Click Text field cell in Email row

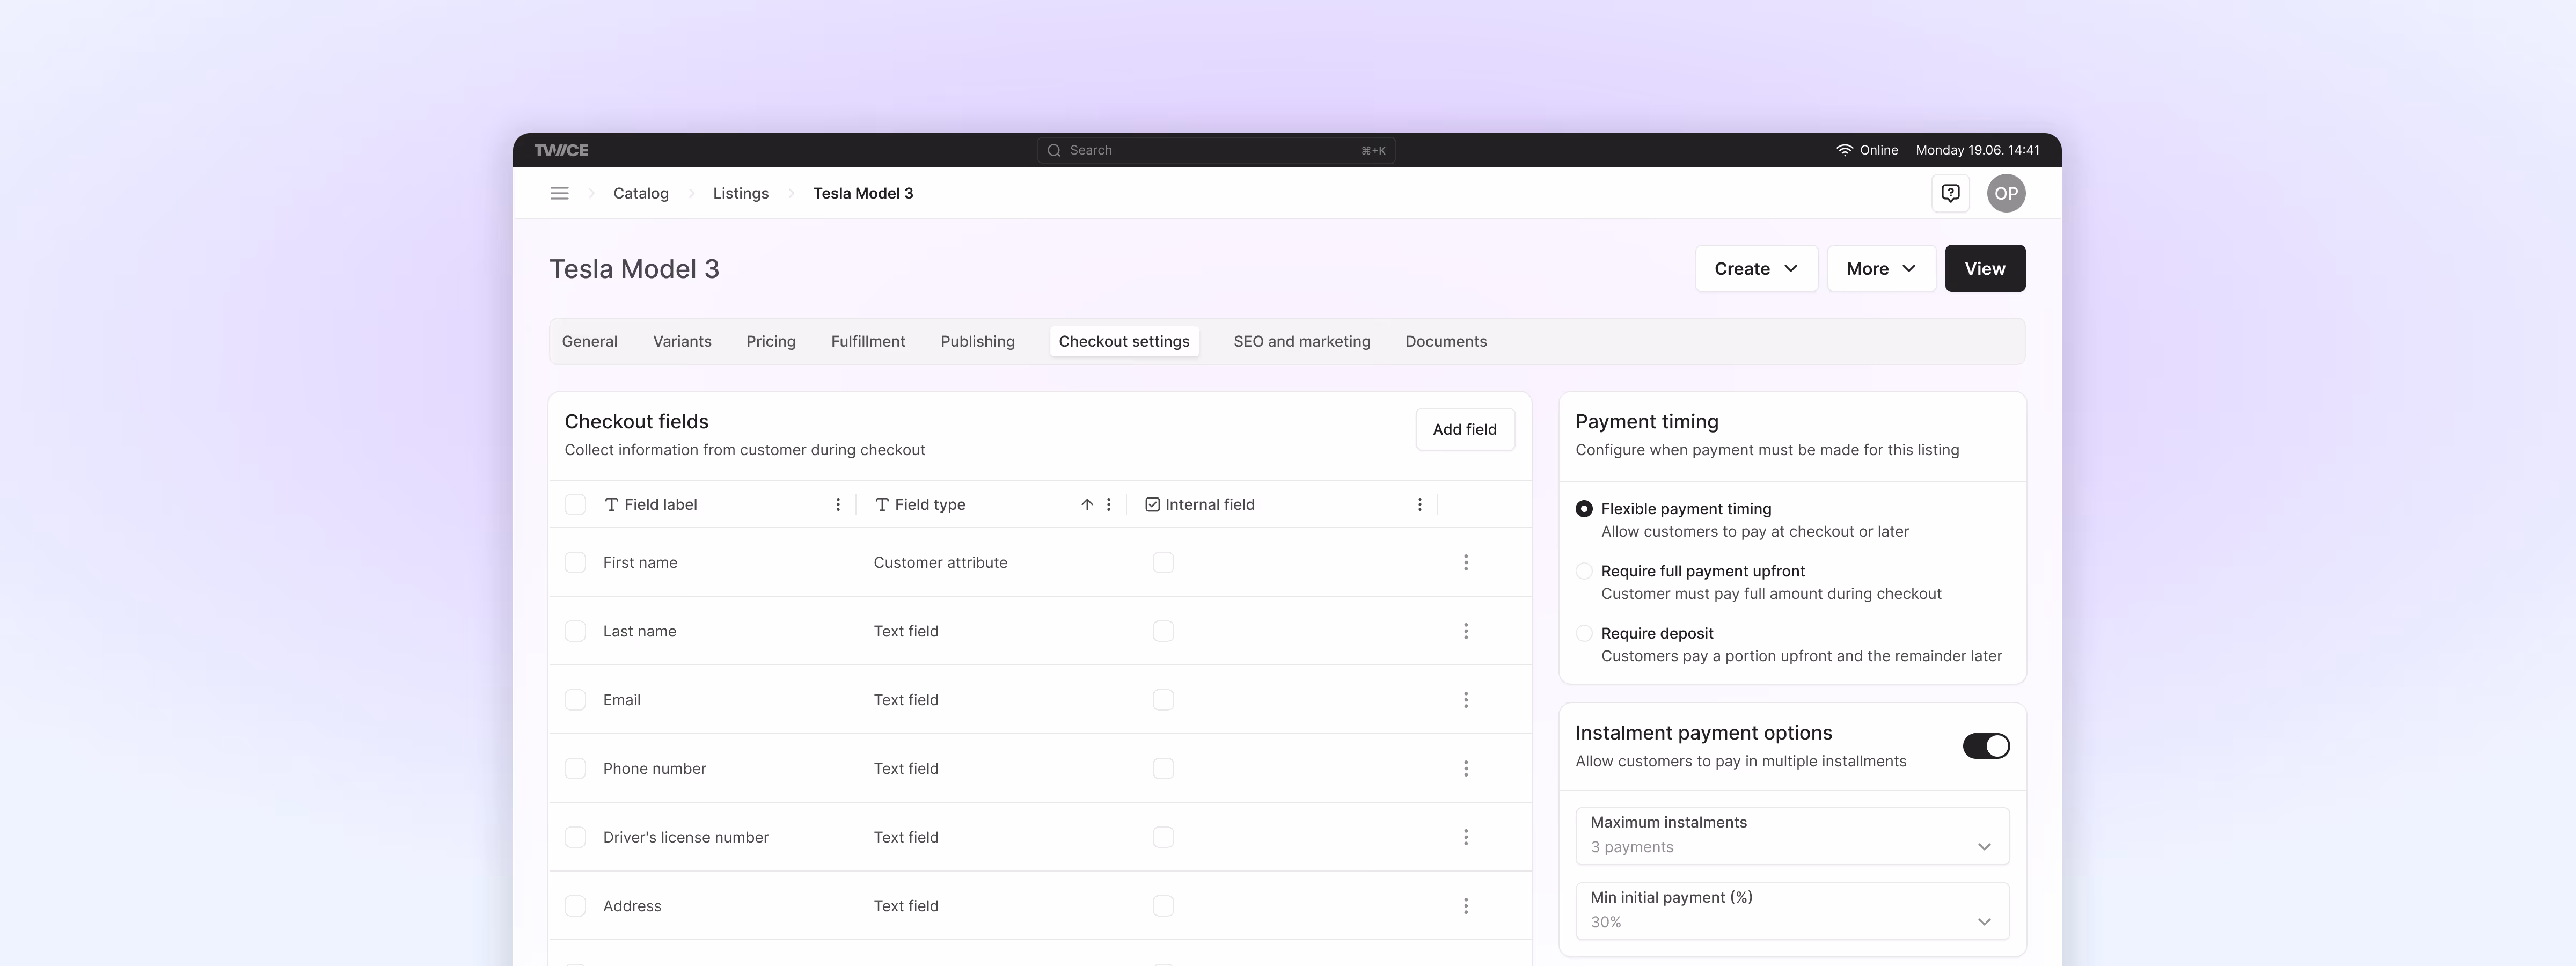coord(906,700)
